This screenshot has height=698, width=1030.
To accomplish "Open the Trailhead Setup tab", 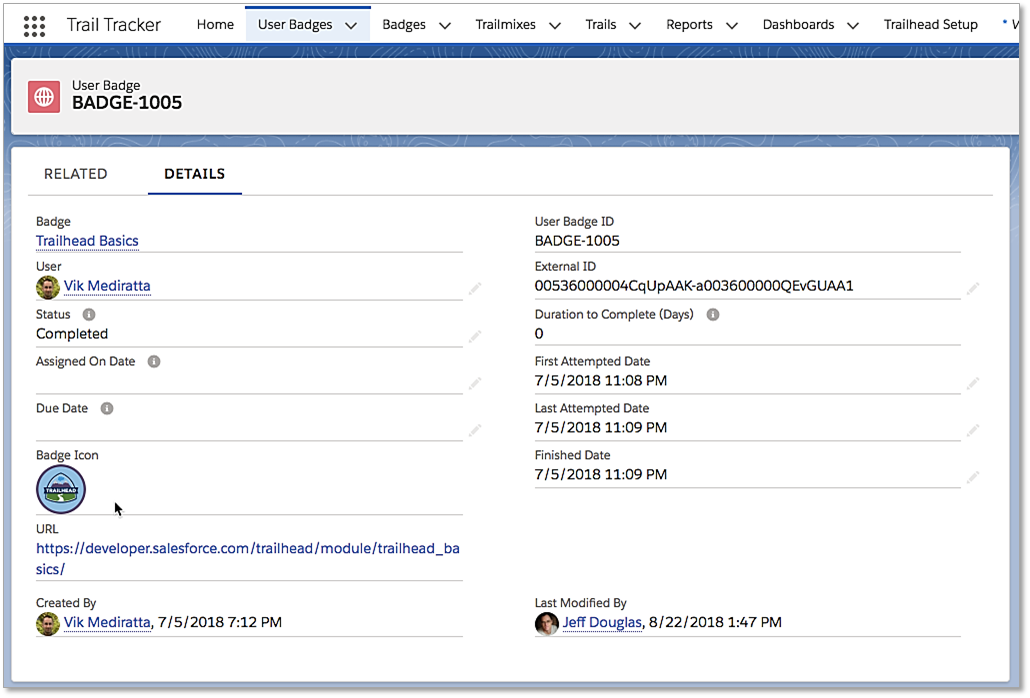I will point(930,23).
